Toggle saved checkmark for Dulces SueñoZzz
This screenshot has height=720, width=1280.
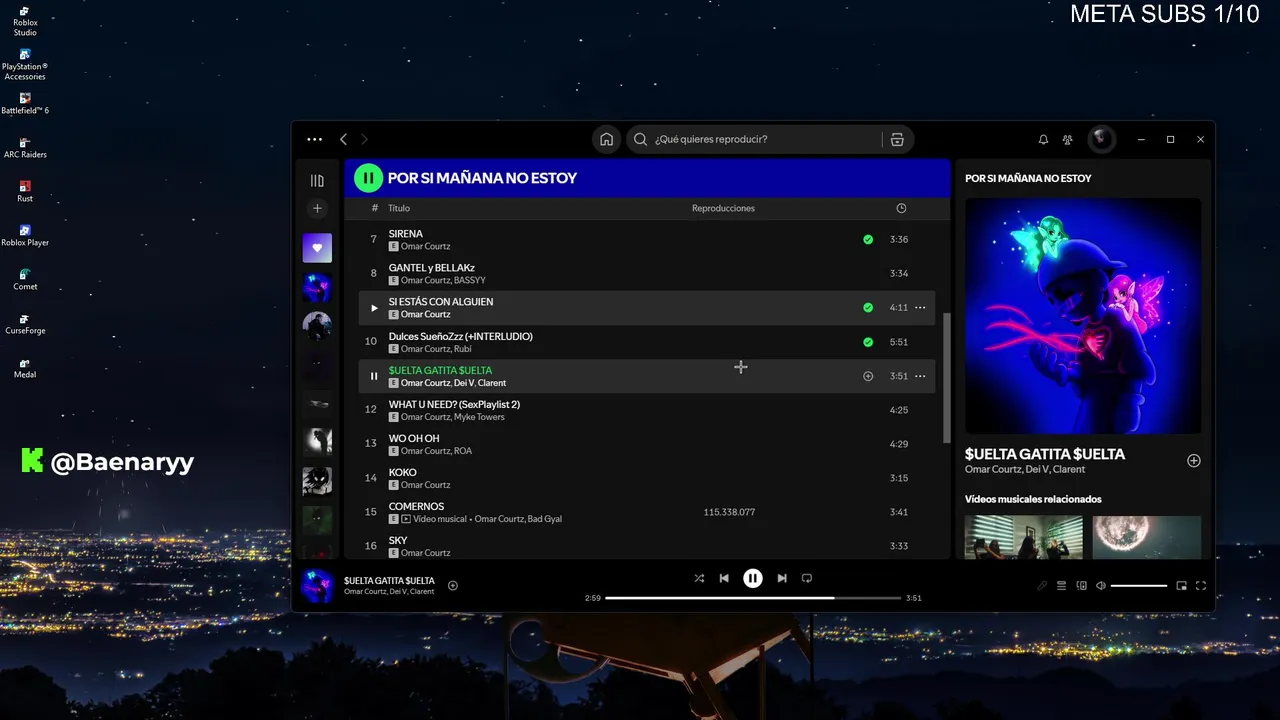[868, 342]
